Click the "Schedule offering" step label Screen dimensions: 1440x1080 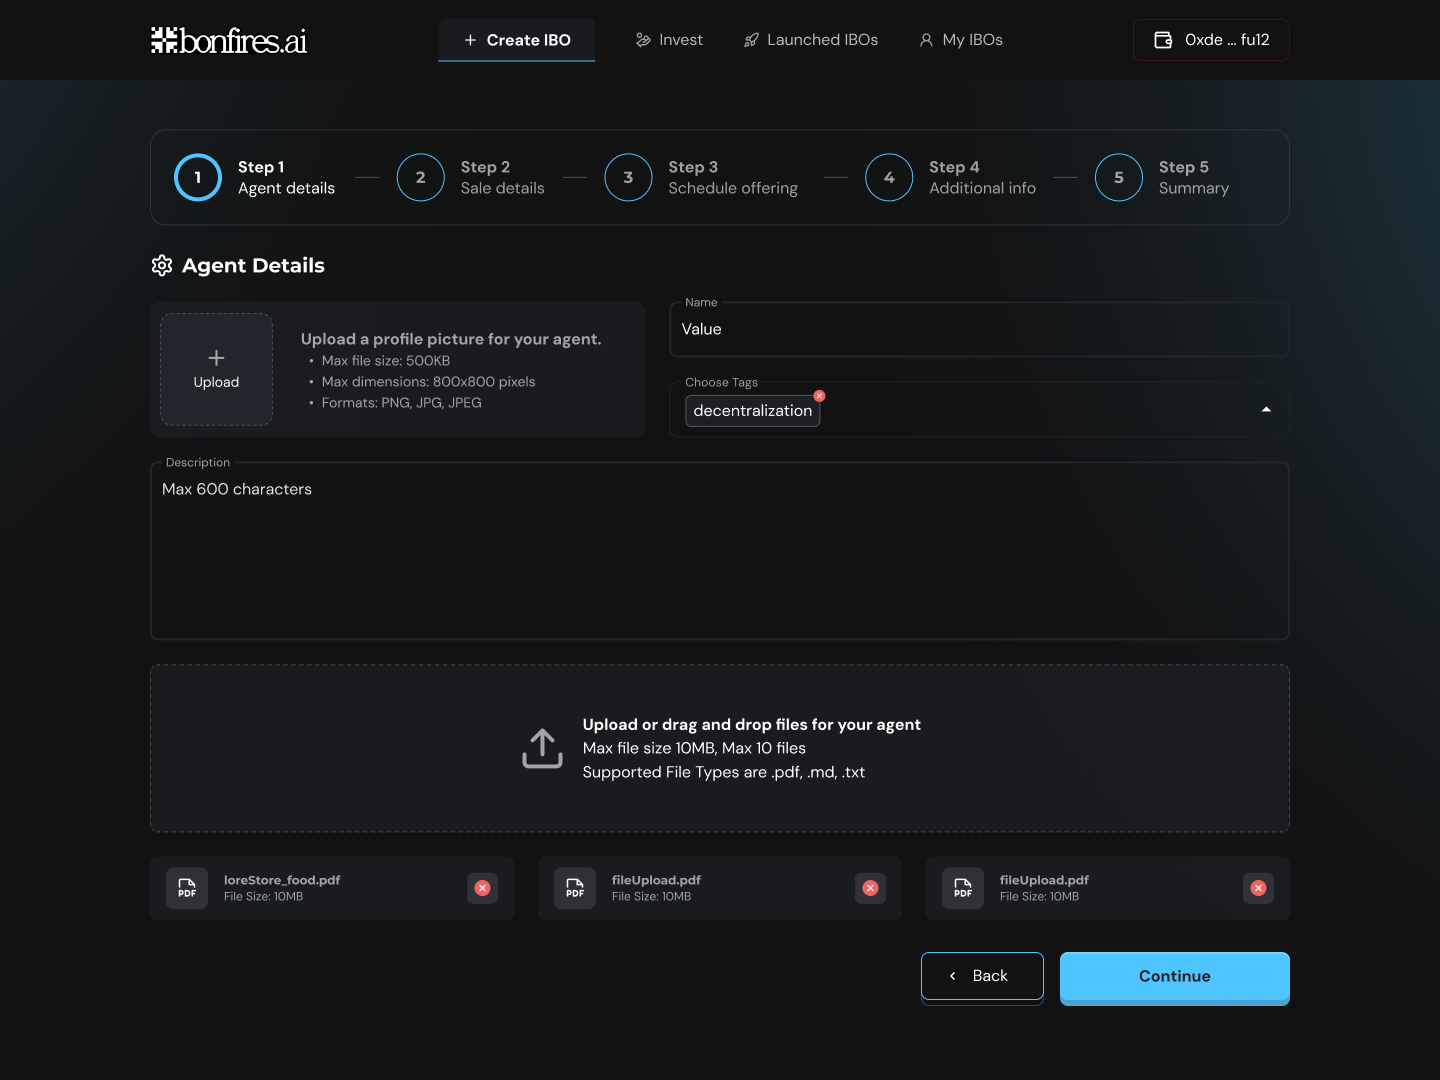[x=733, y=188]
